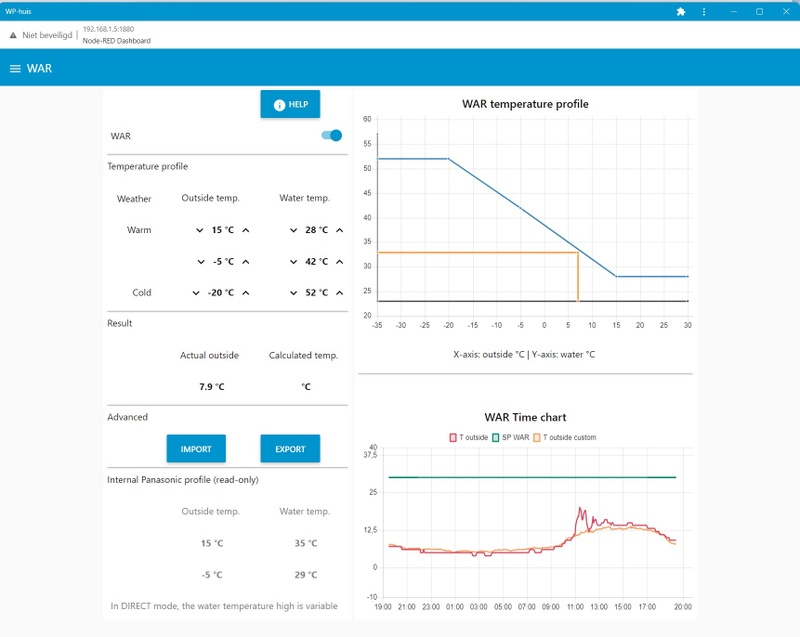
Task: Increase Warm outside temp 15 °C
Action: click(246, 230)
